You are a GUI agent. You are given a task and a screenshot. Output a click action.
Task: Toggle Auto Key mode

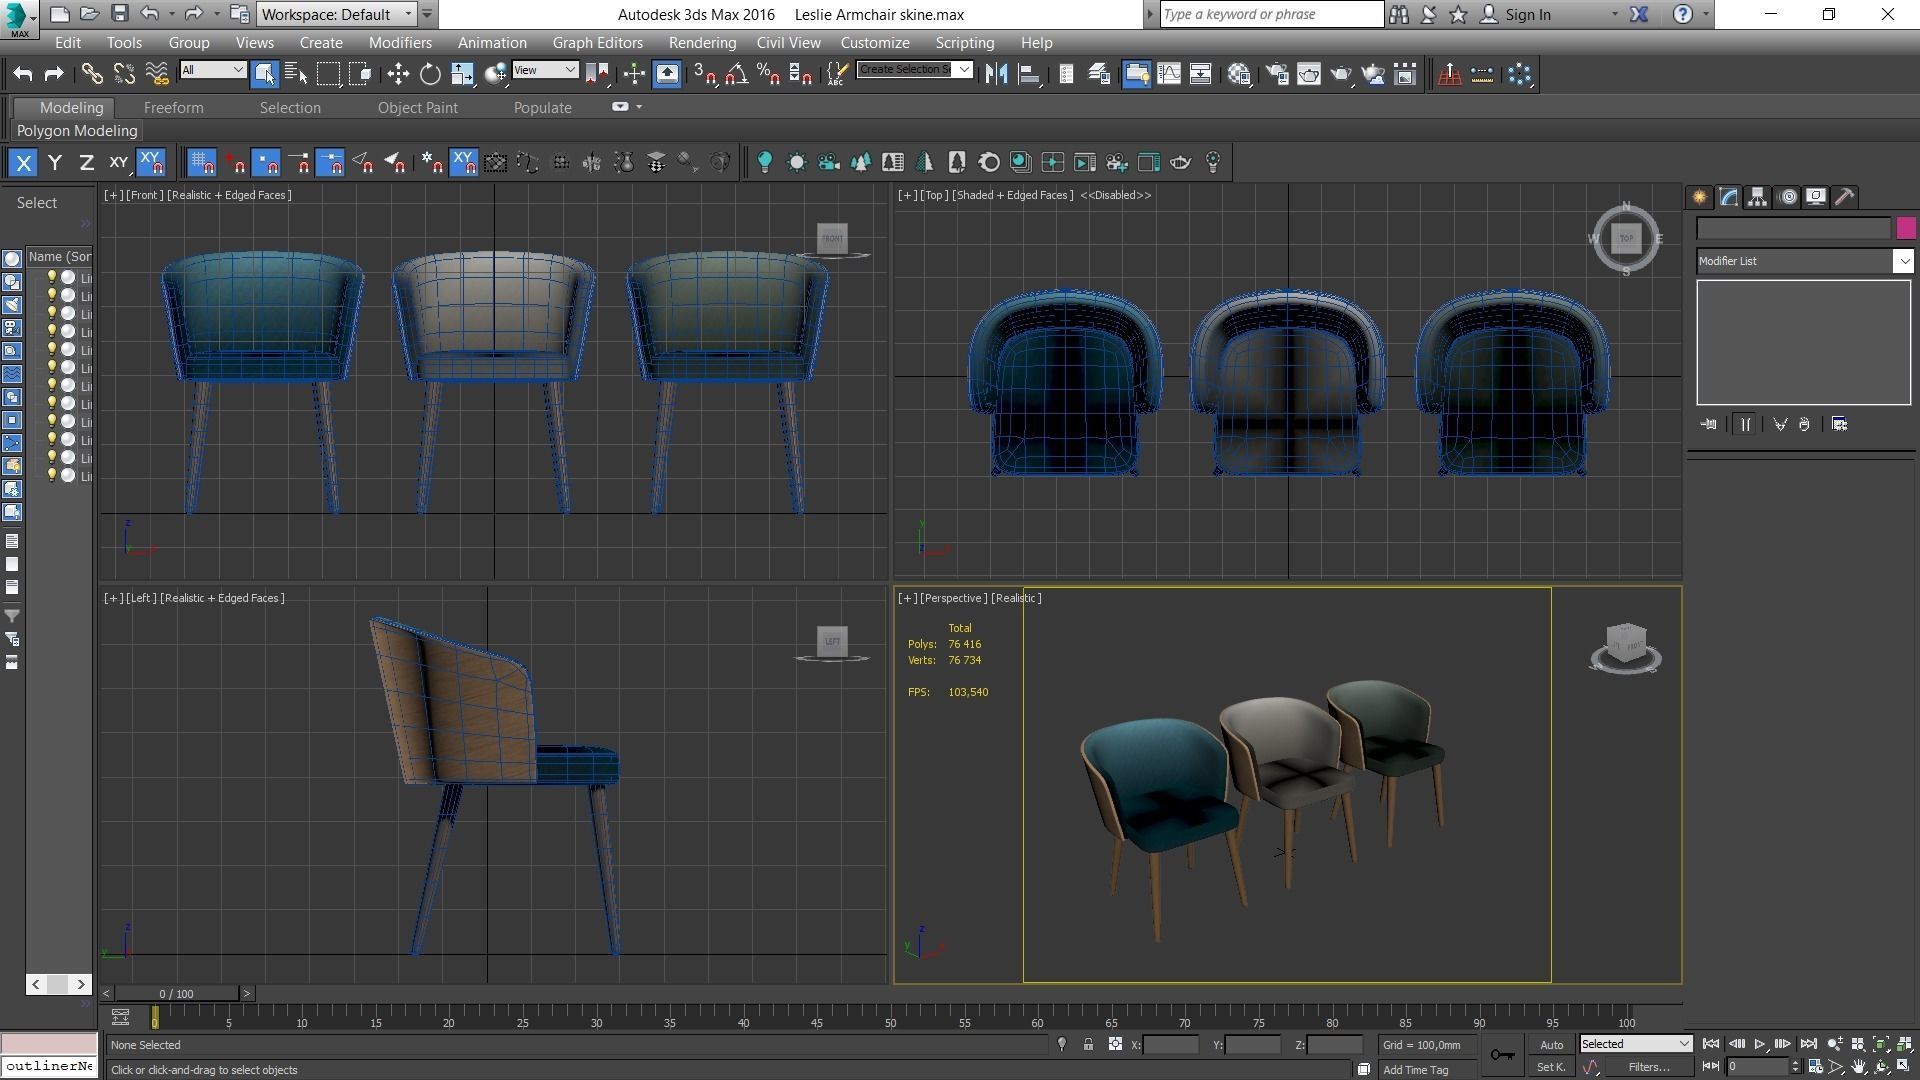(x=1551, y=1044)
